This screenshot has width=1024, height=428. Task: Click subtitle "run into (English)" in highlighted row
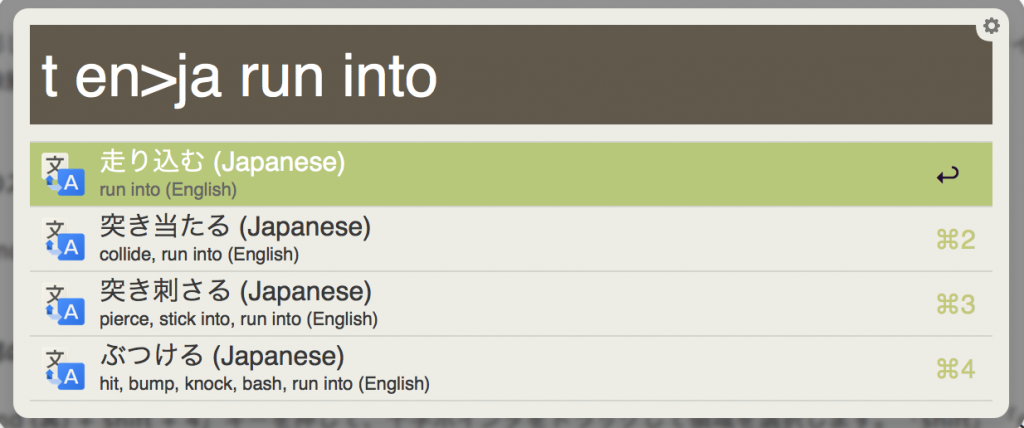pyautogui.click(x=168, y=190)
